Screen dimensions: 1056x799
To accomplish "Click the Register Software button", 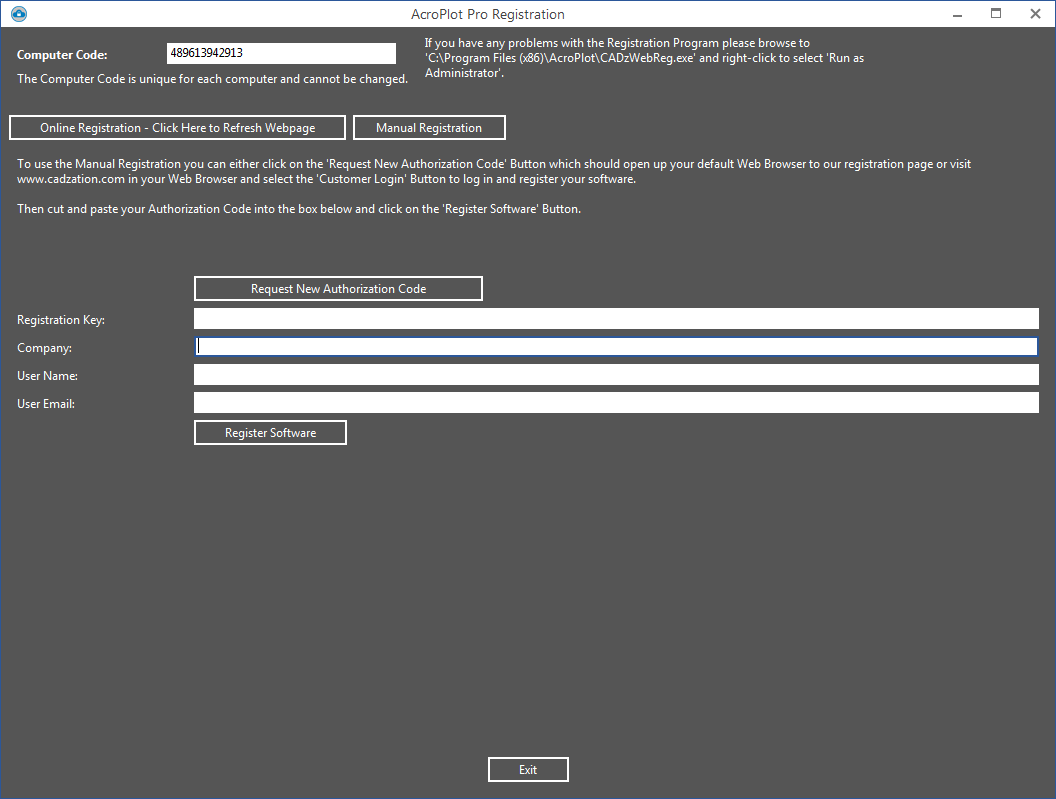I will pyautogui.click(x=270, y=433).
